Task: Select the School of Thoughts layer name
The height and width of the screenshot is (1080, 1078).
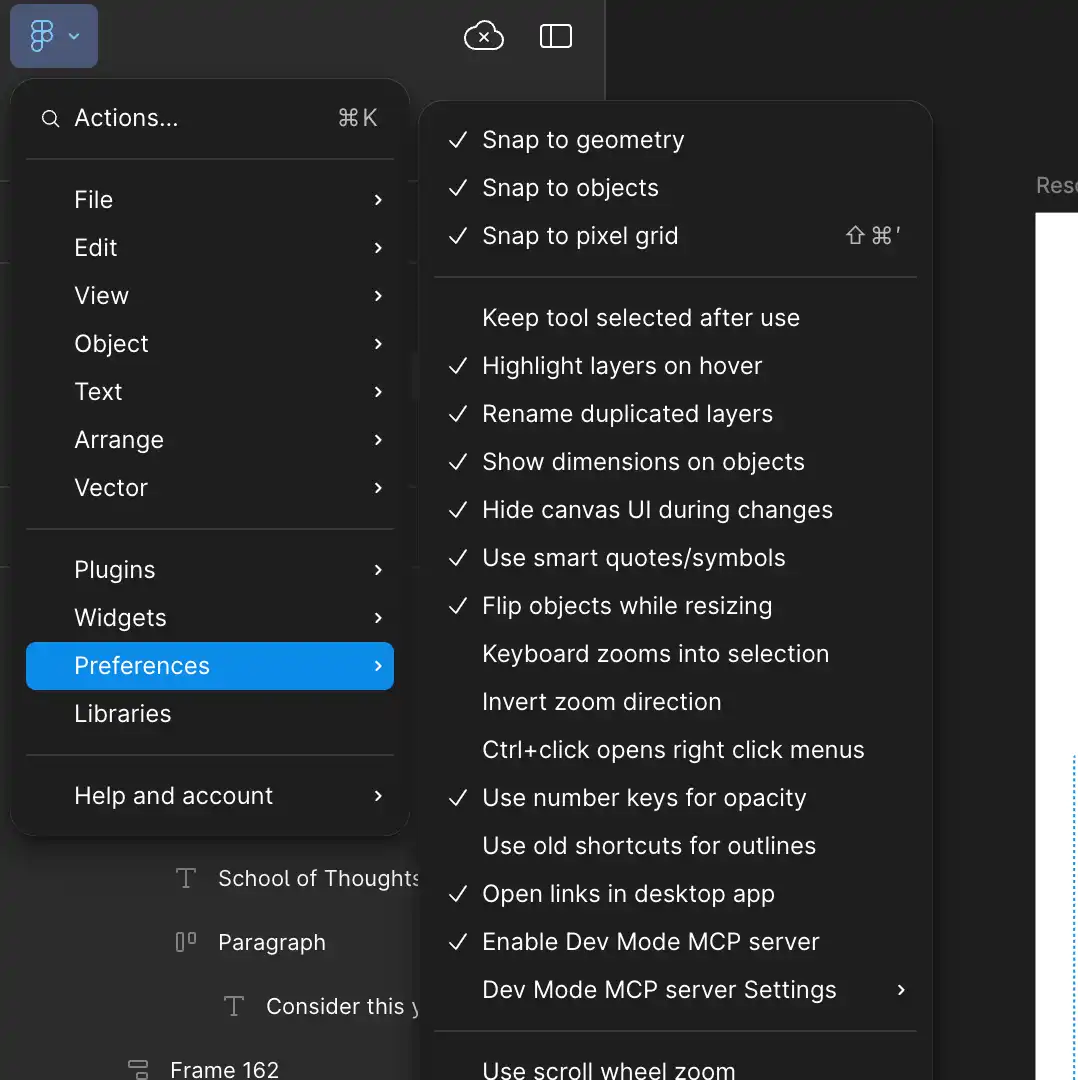Action: point(318,878)
